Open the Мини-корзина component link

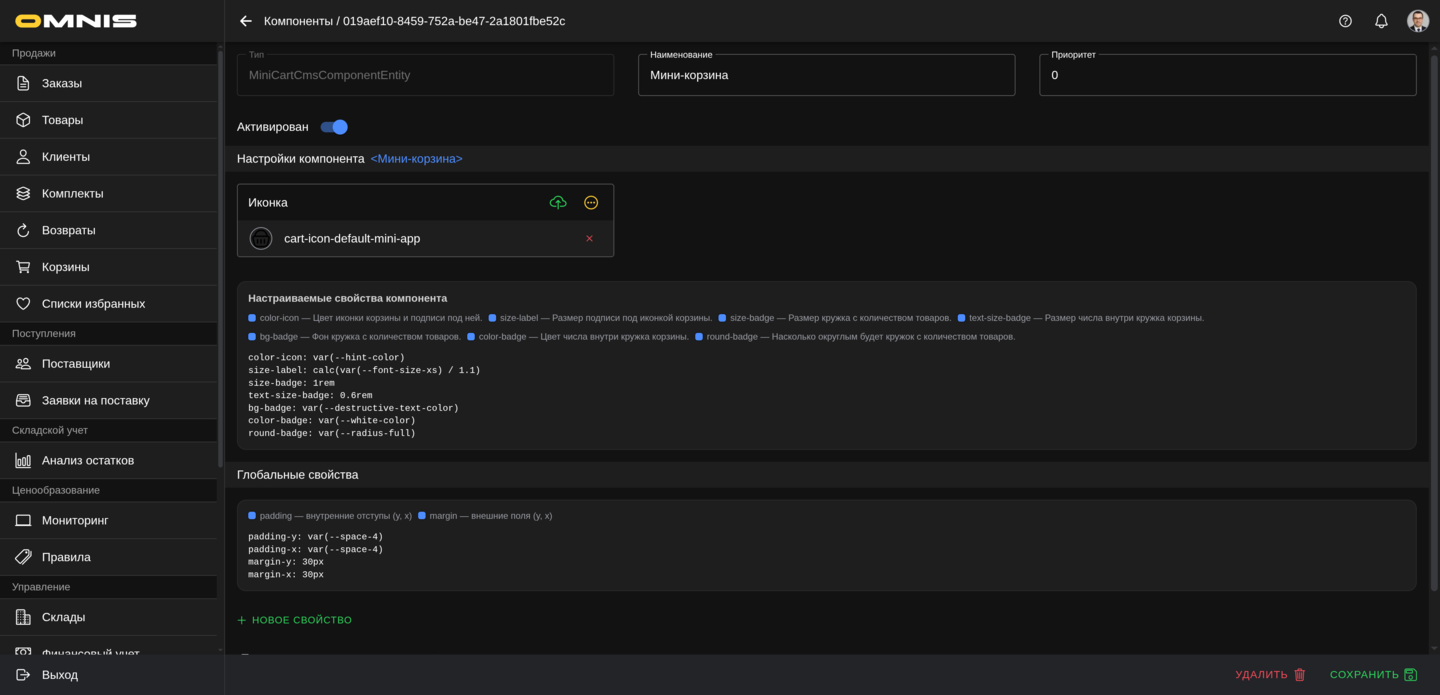pos(416,159)
